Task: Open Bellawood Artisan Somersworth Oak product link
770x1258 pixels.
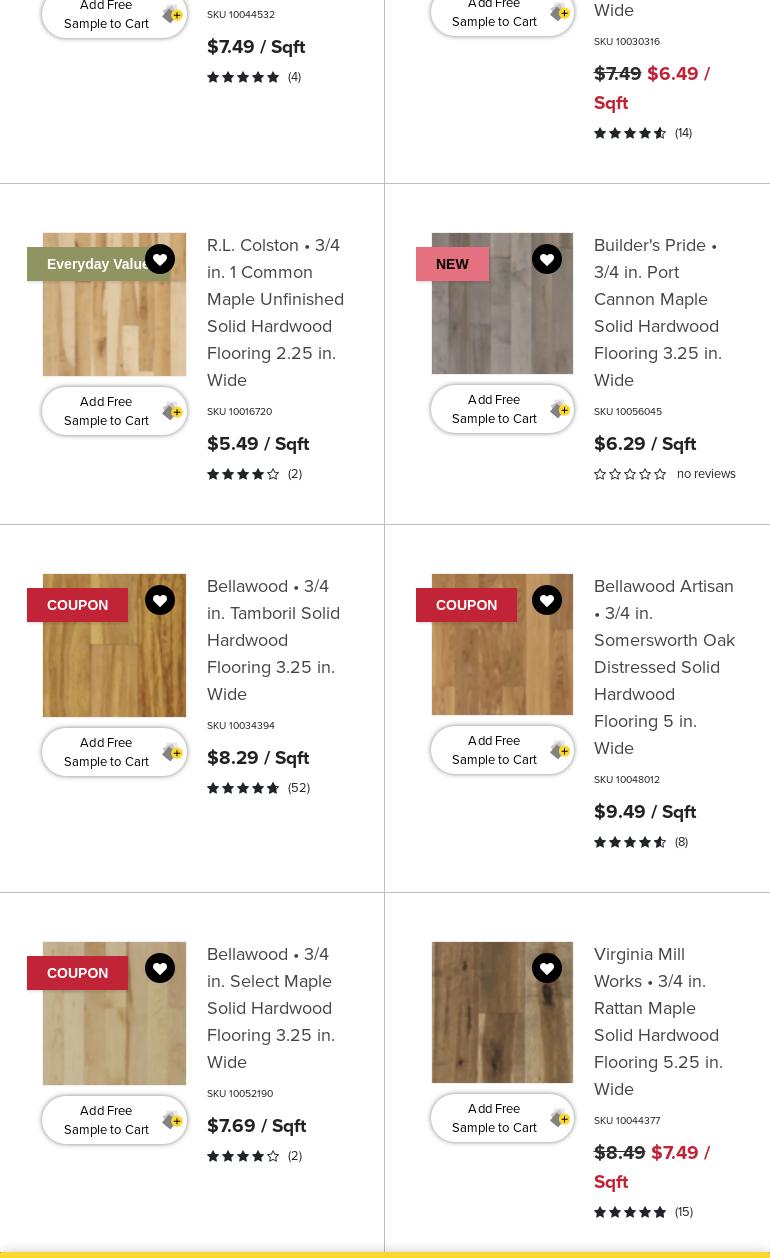Action: (664, 666)
